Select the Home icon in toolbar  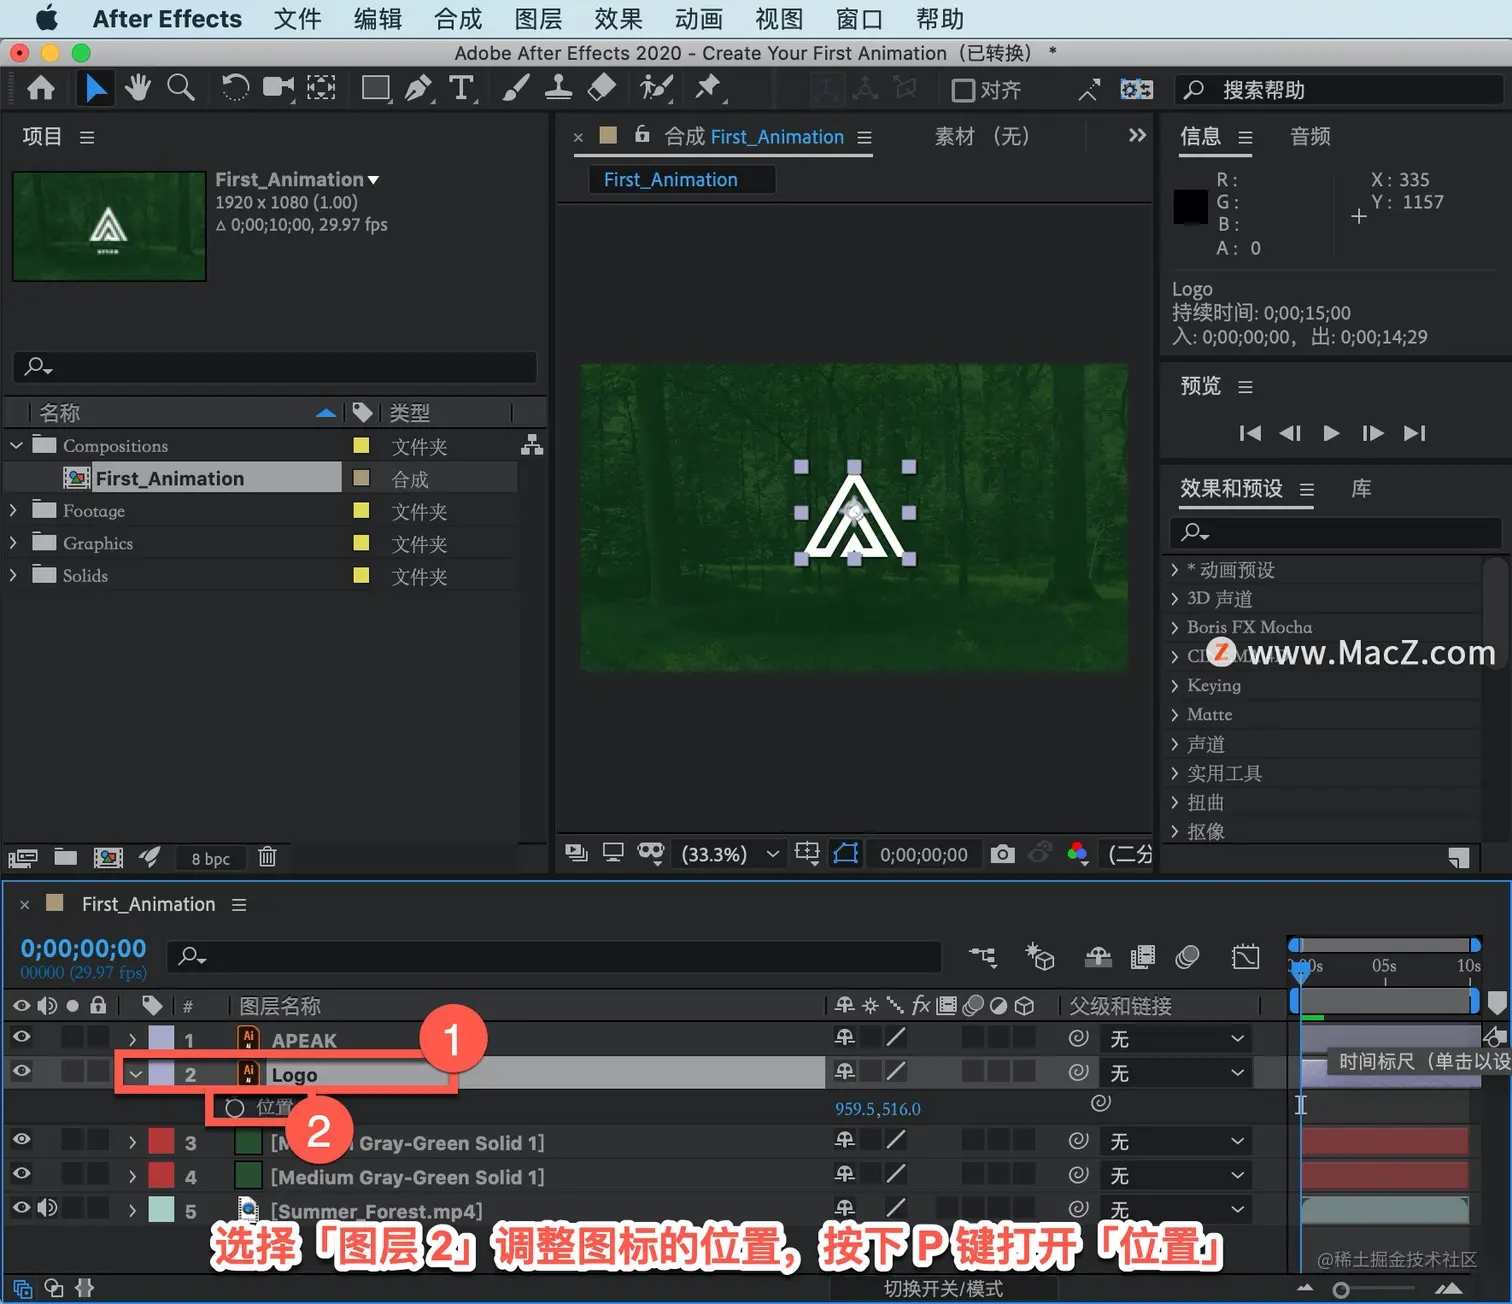(41, 89)
